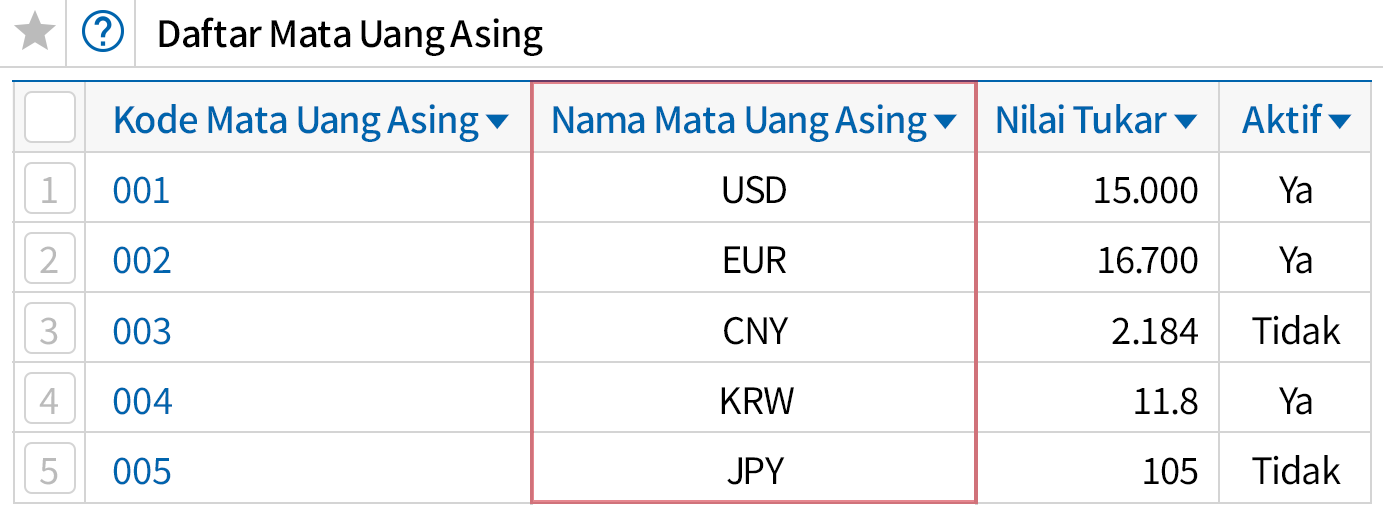Open Kode Mata Uang Asing column dropdown
The width and height of the screenshot is (1383, 517).
tap(497, 122)
